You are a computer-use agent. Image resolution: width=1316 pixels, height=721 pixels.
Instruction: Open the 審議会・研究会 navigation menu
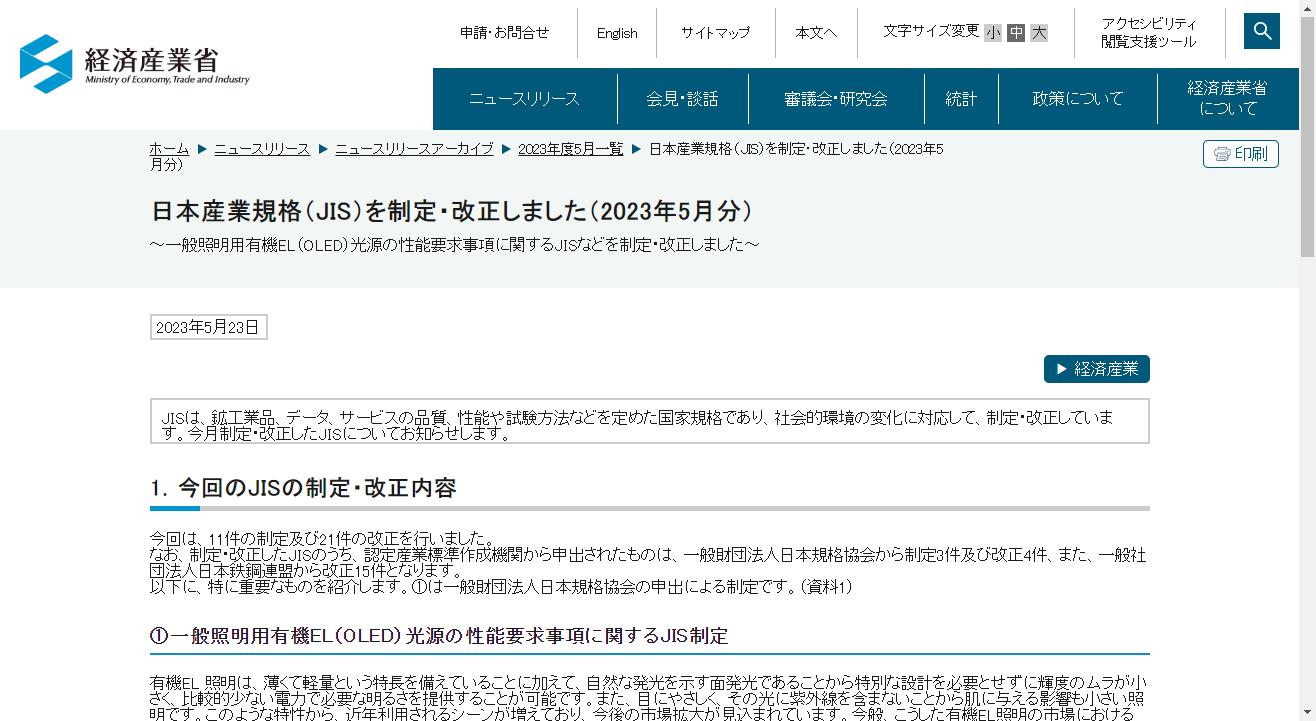(835, 98)
